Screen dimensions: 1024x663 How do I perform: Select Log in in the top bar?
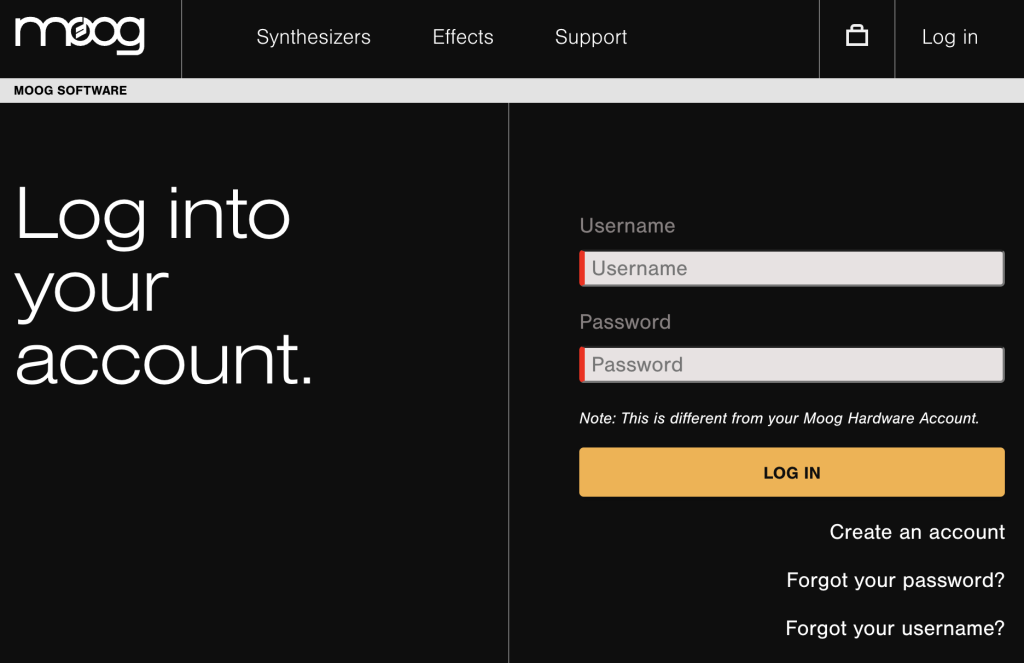(x=948, y=37)
